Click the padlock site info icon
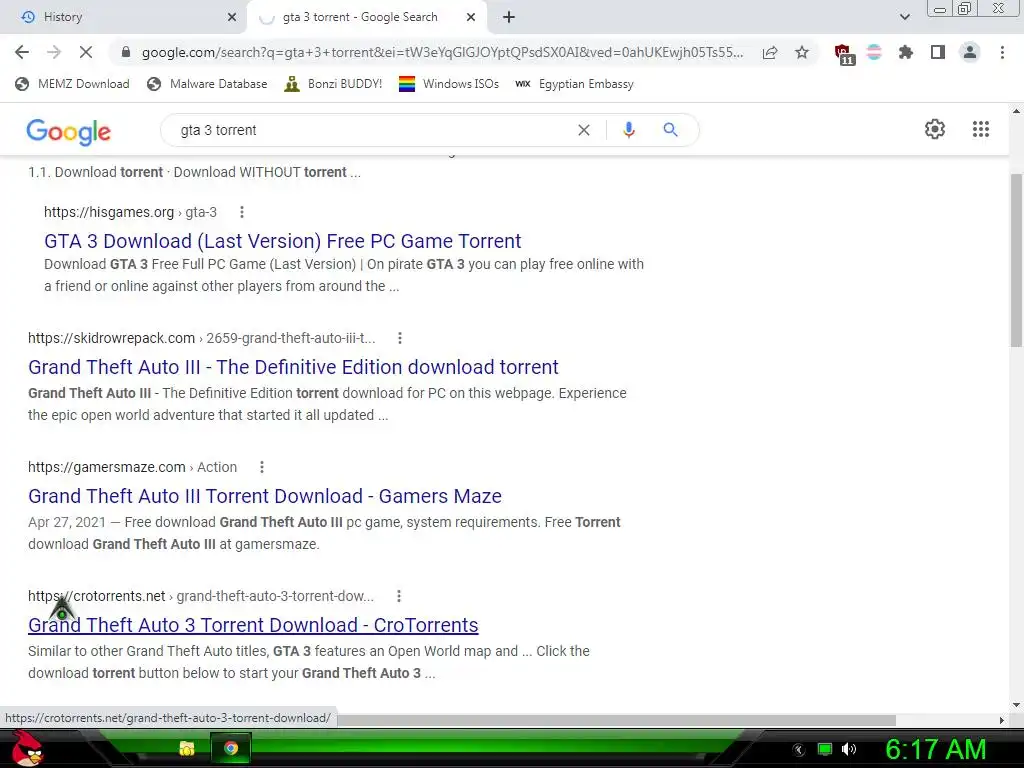The image size is (1024, 768). pos(126,52)
